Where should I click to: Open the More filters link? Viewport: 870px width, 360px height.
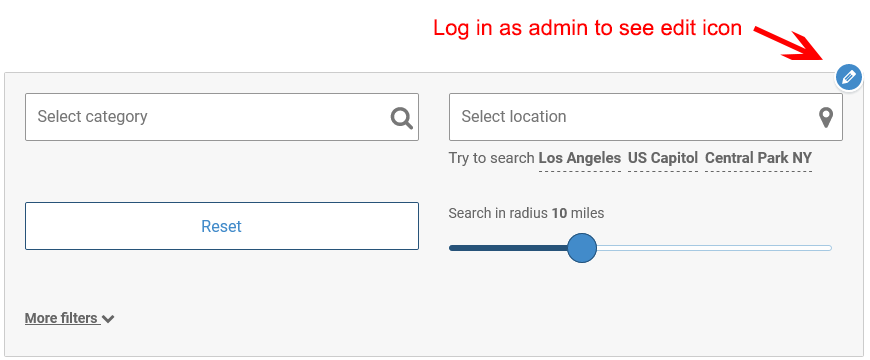pyautogui.click(x=62, y=318)
